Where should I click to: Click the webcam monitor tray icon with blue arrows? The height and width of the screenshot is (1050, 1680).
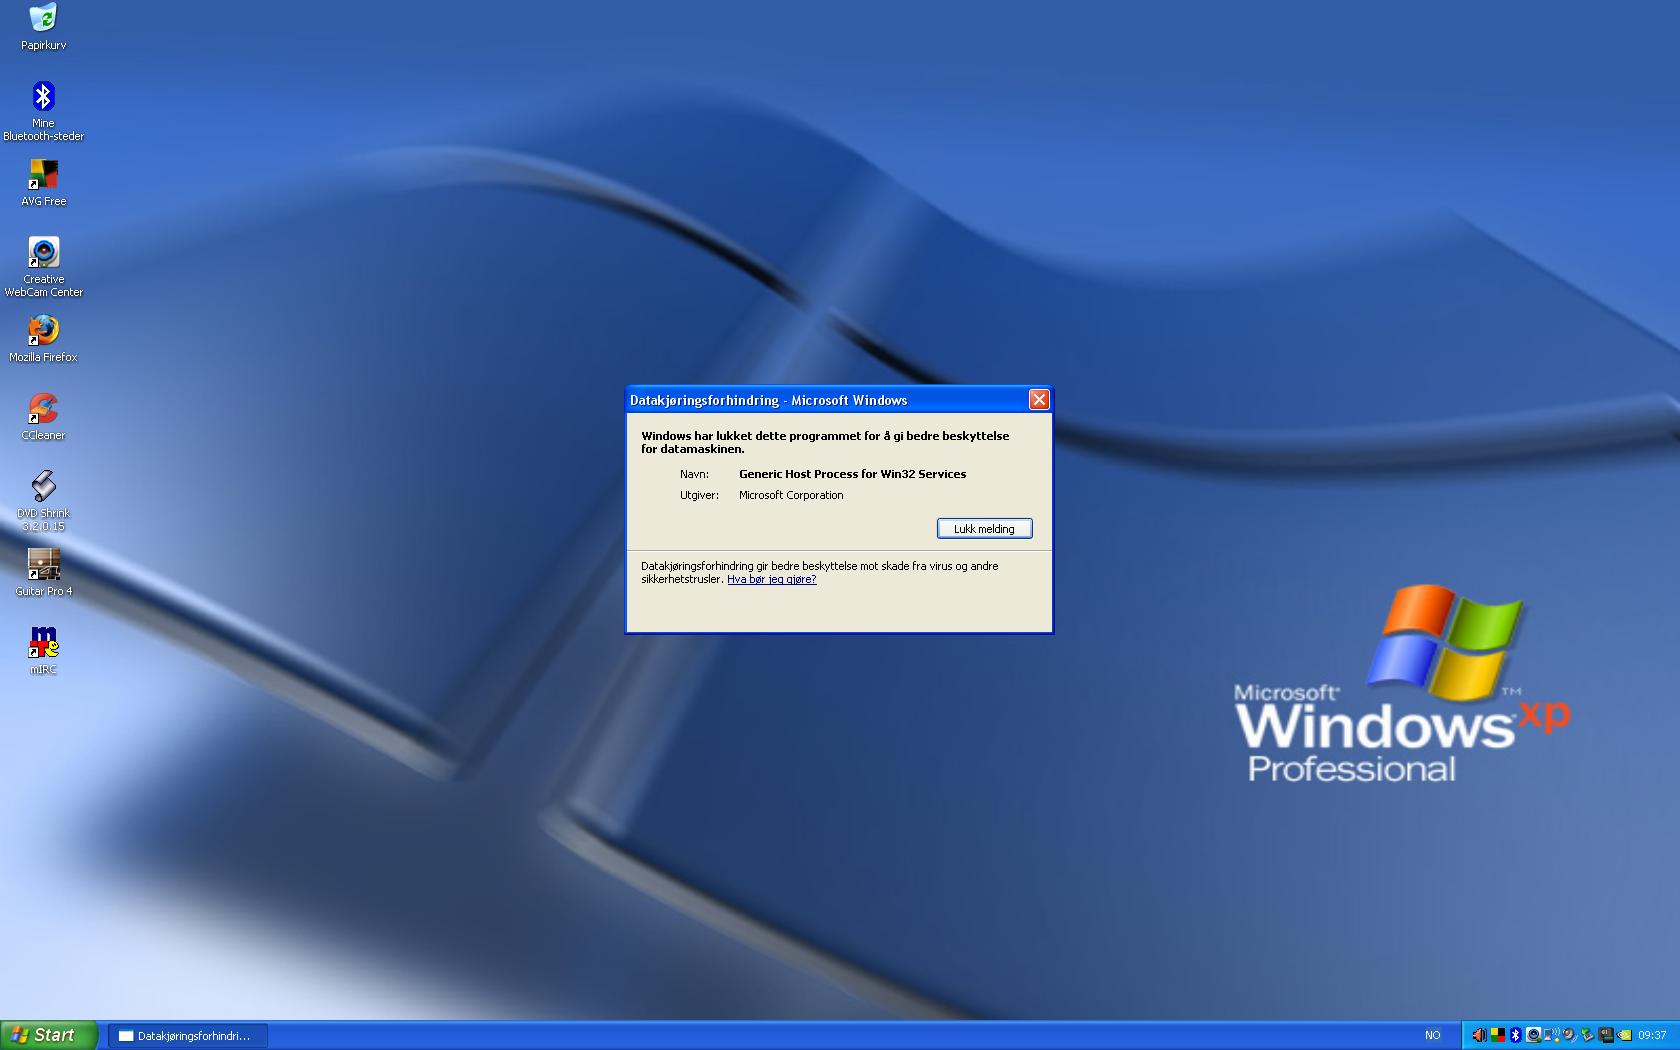coord(1570,1035)
